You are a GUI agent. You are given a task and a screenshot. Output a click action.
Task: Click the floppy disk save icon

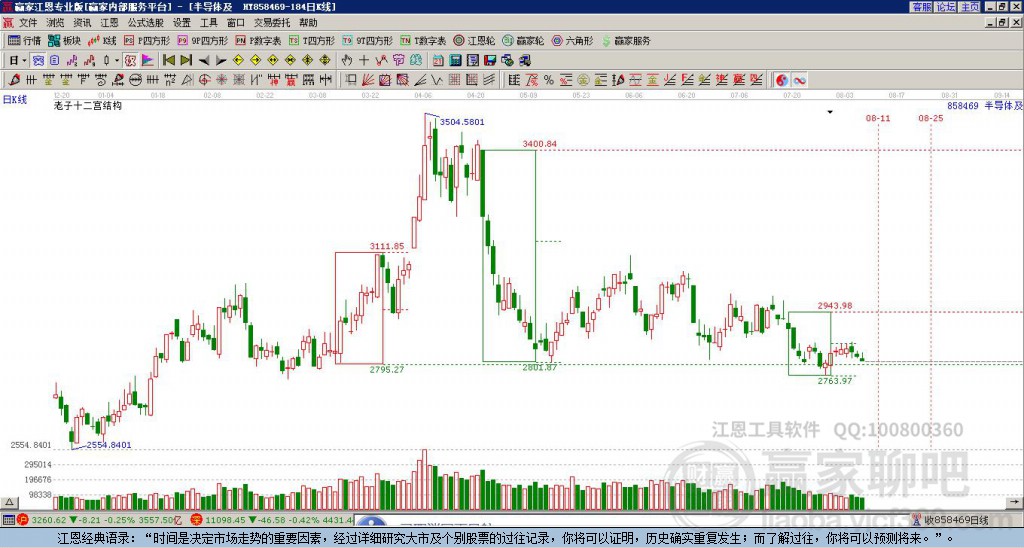[490, 61]
